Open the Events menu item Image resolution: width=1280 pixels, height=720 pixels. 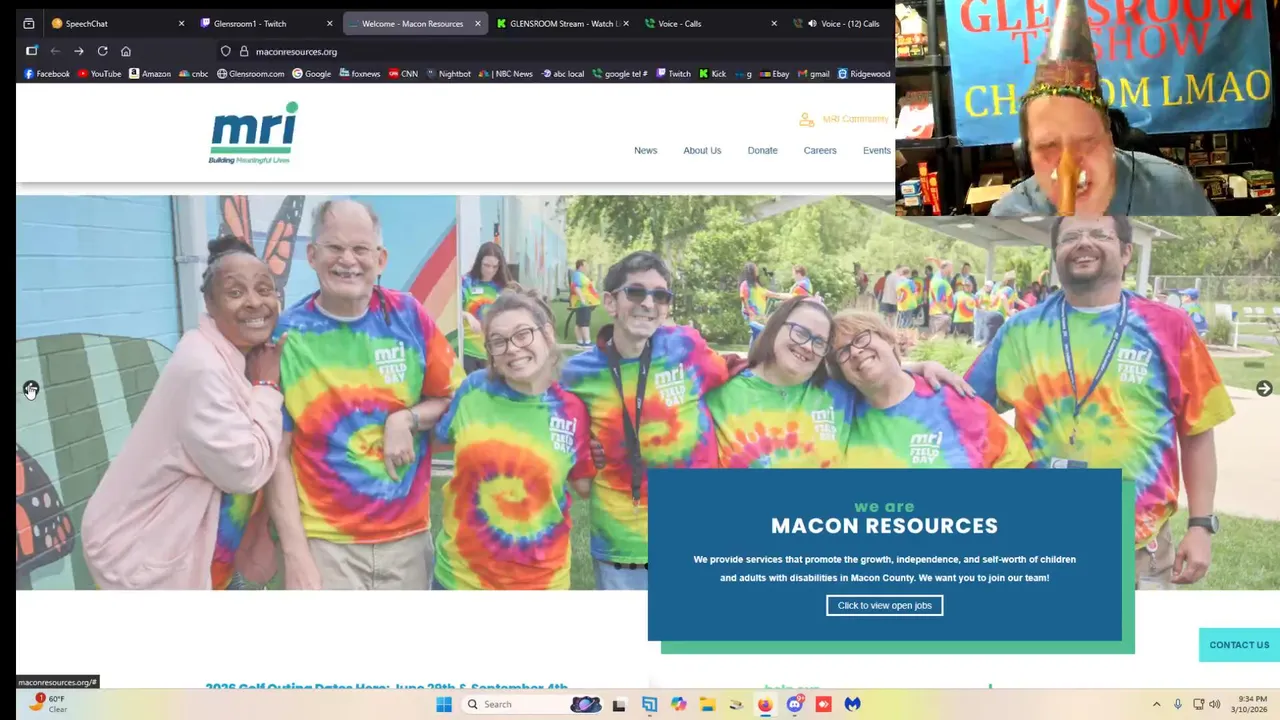pos(877,150)
